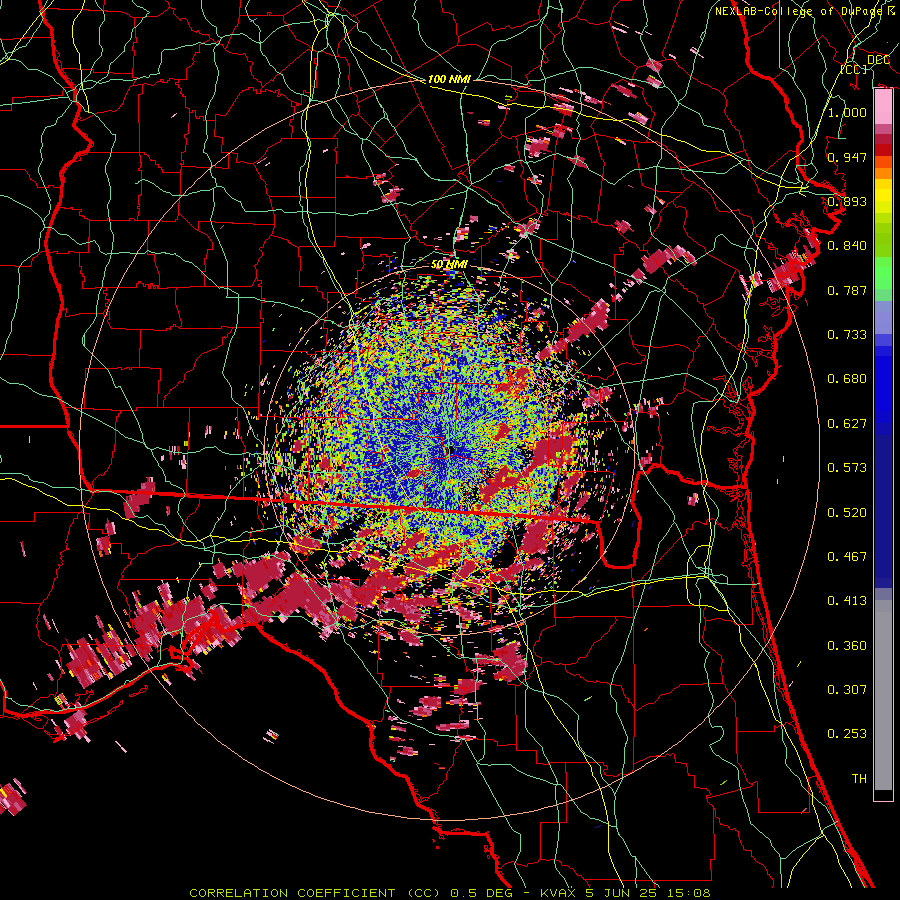Click the 0.520 legend value
The width and height of the screenshot is (900, 900).
847,513
